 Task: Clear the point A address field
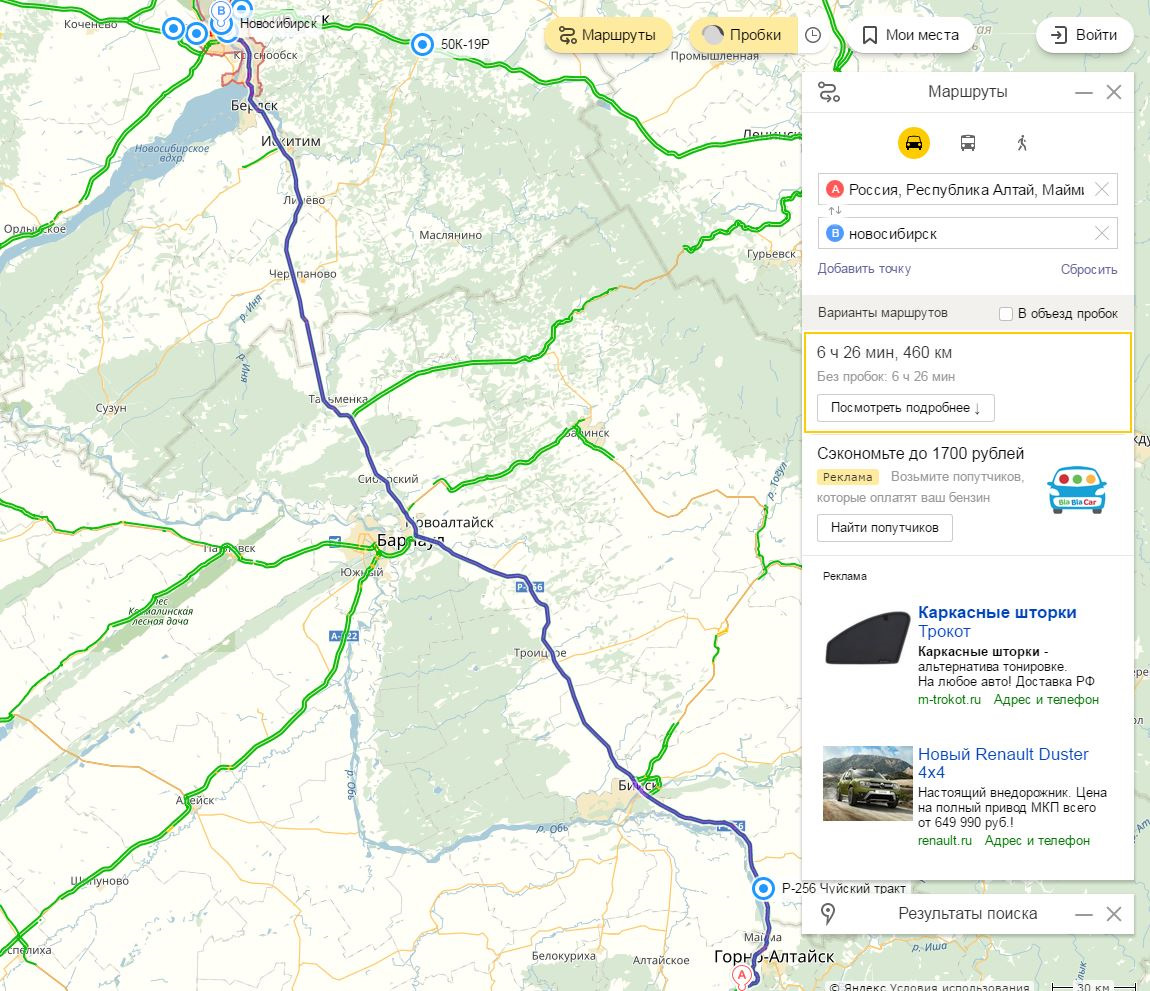coord(1101,189)
